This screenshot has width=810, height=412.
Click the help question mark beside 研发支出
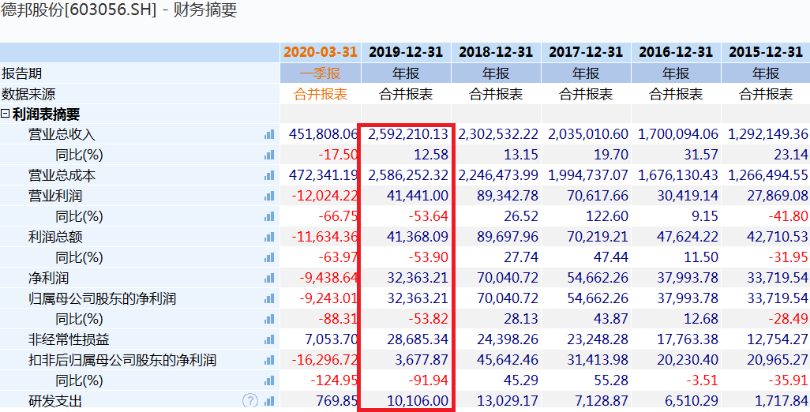click(250, 401)
